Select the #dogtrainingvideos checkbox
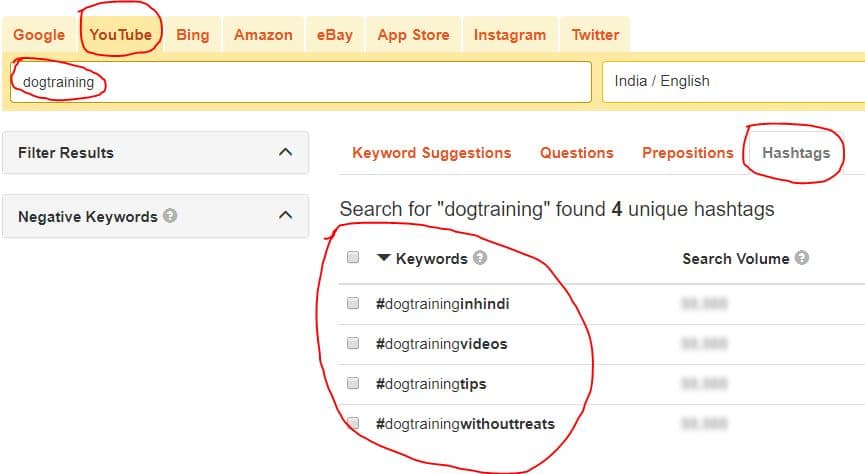The height and width of the screenshot is (474, 865). (x=353, y=343)
